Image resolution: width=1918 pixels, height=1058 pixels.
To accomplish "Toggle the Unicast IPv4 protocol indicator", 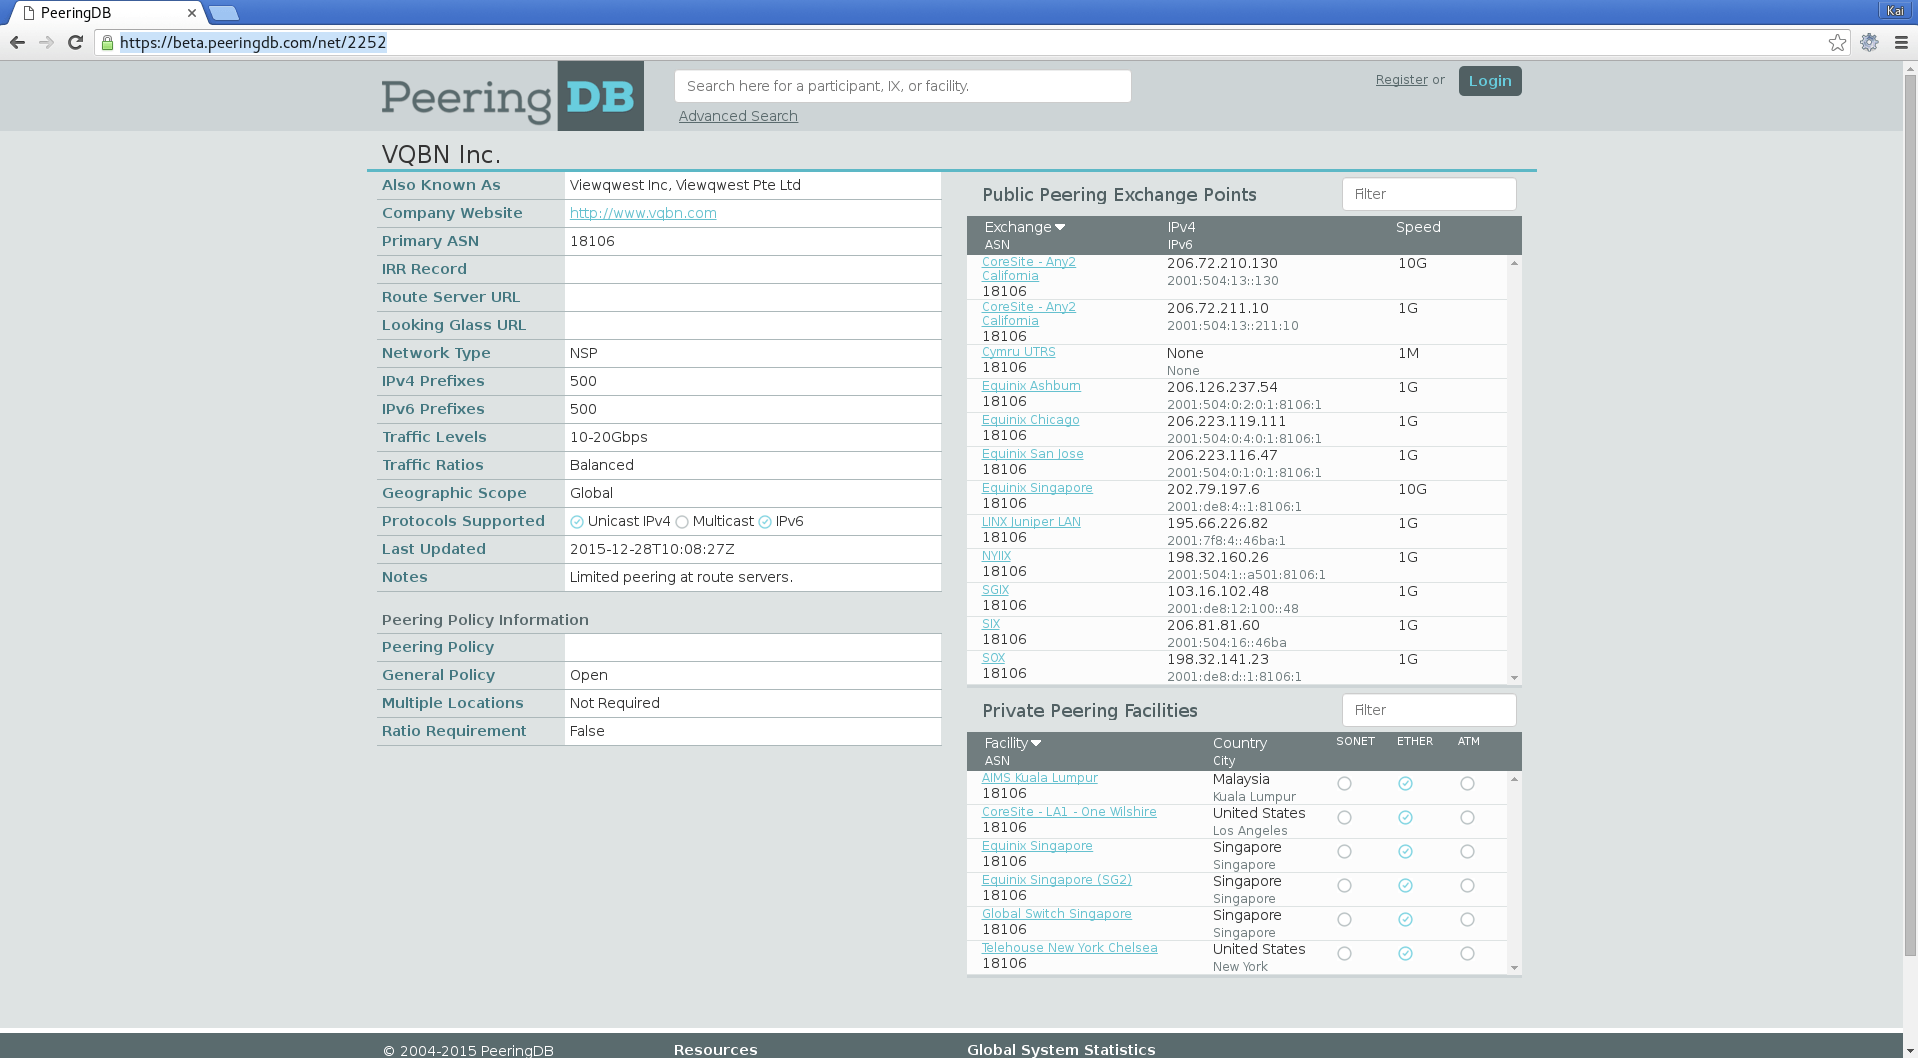I will point(577,522).
